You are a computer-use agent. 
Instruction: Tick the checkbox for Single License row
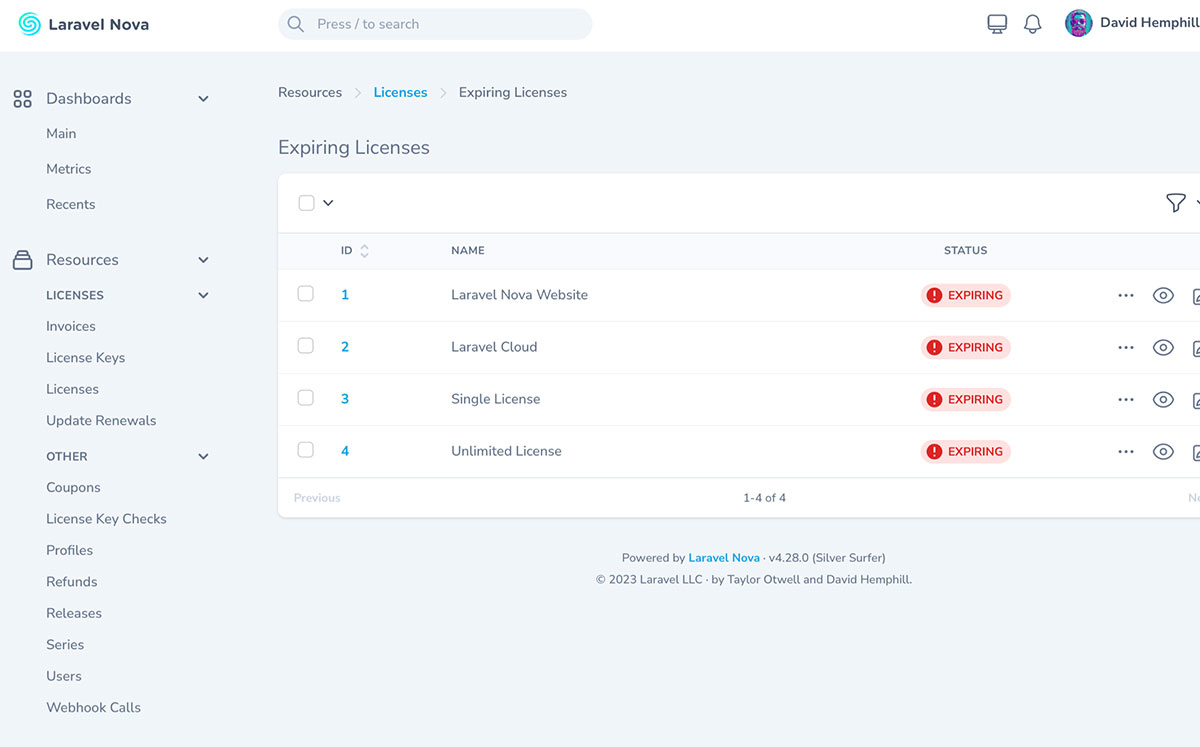click(x=306, y=398)
